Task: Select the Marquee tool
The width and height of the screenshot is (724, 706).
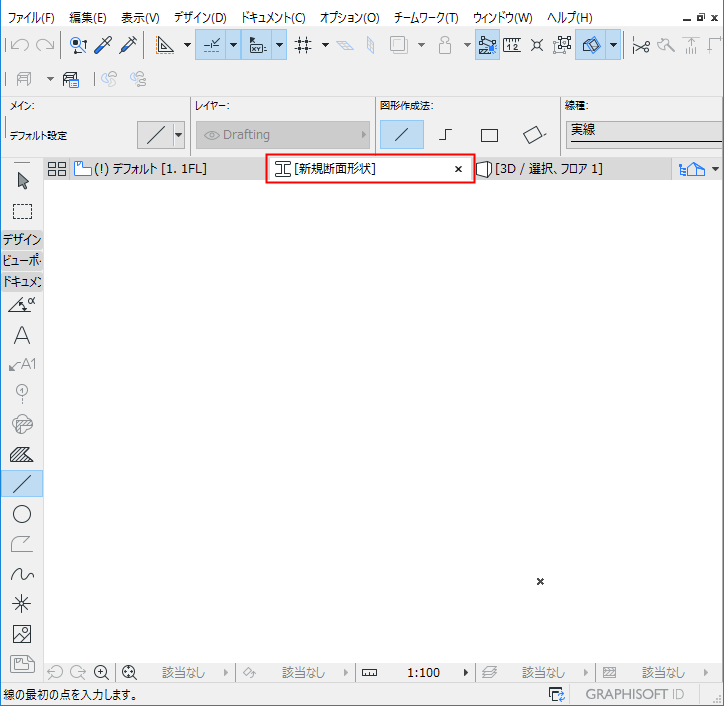Action: point(22,211)
